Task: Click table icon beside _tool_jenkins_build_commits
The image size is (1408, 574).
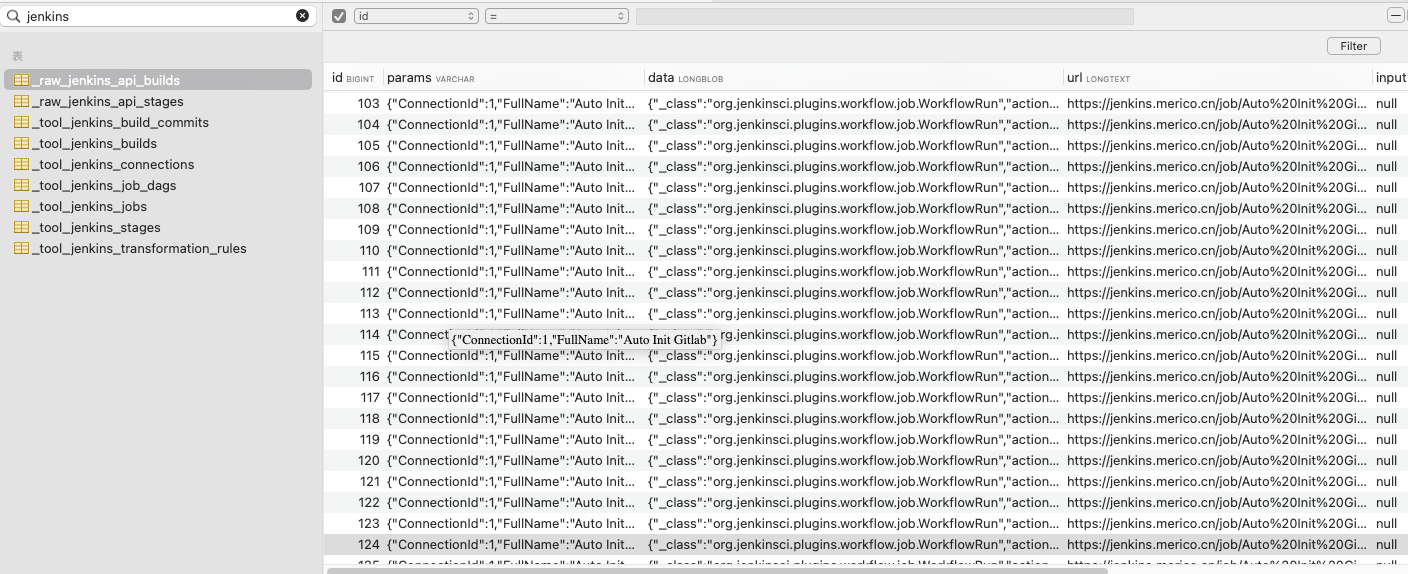Action: [x=21, y=122]
